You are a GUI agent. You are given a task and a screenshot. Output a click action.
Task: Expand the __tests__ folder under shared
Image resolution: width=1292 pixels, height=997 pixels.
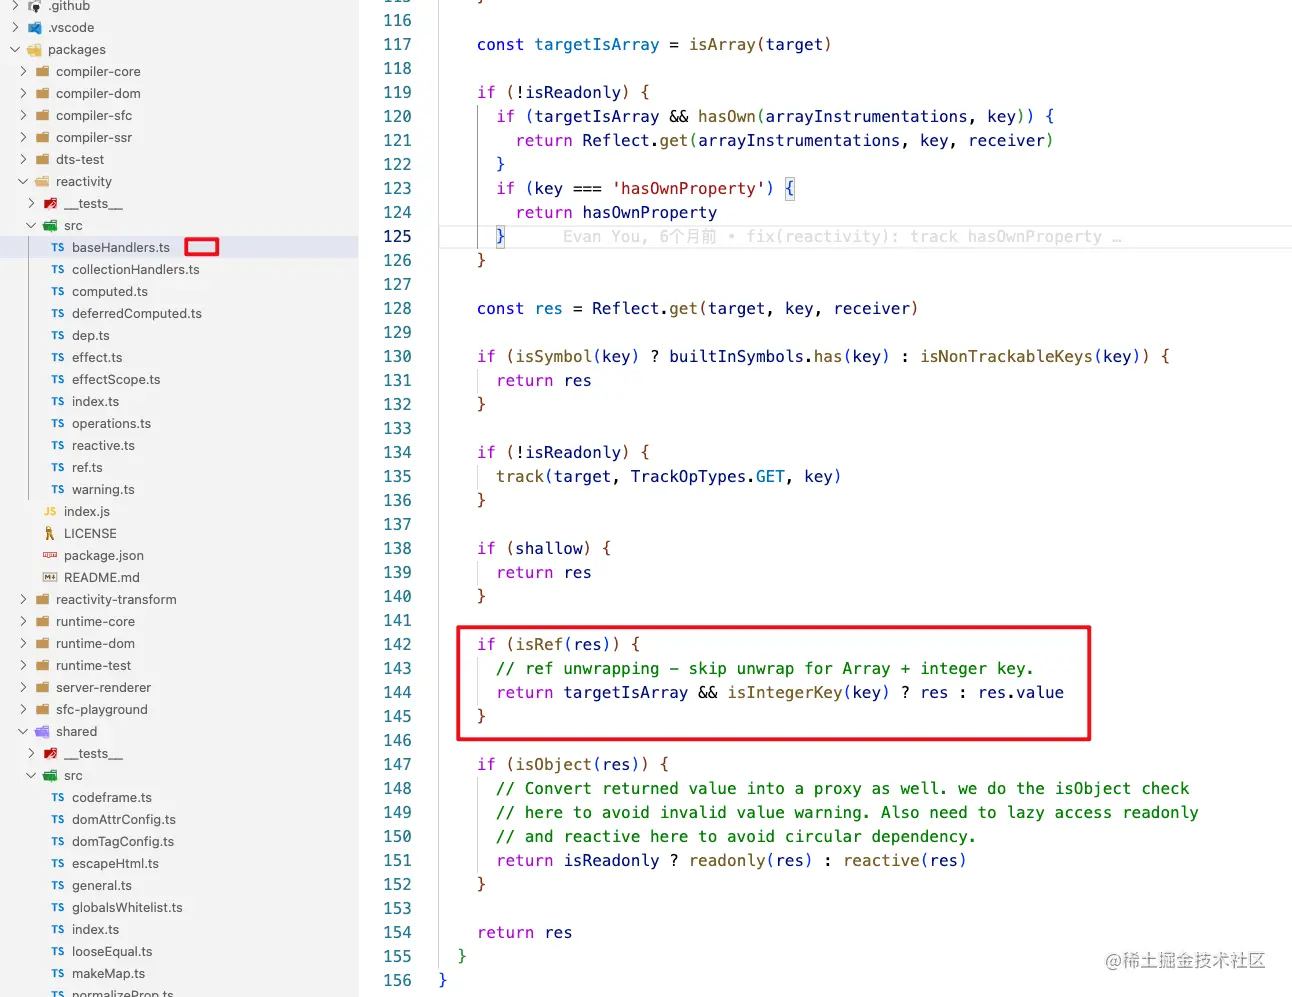(32, 754)
